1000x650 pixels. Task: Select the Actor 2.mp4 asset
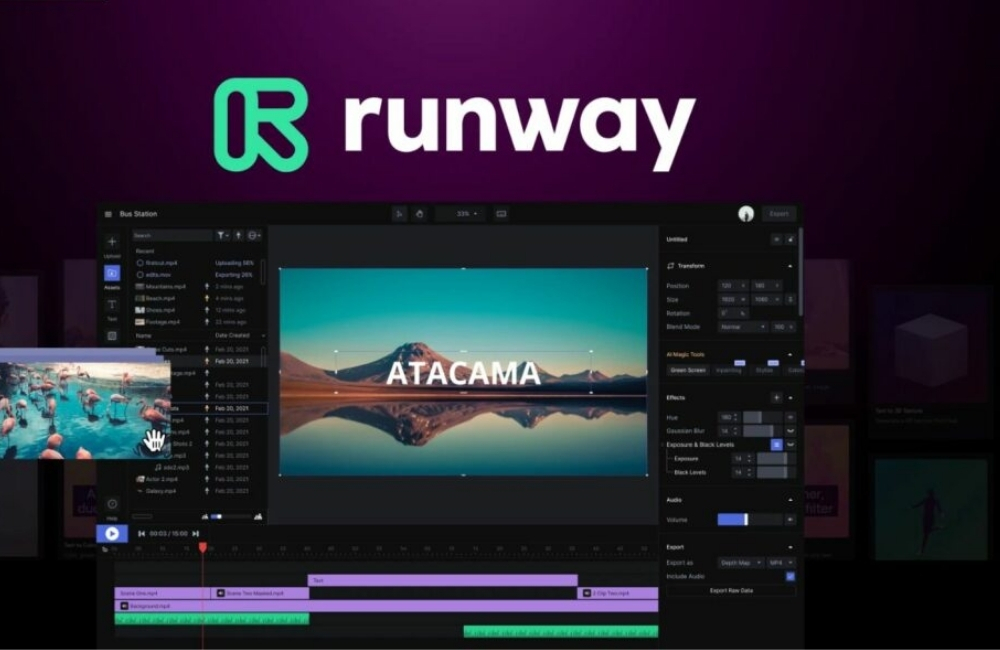click(192, 479)
